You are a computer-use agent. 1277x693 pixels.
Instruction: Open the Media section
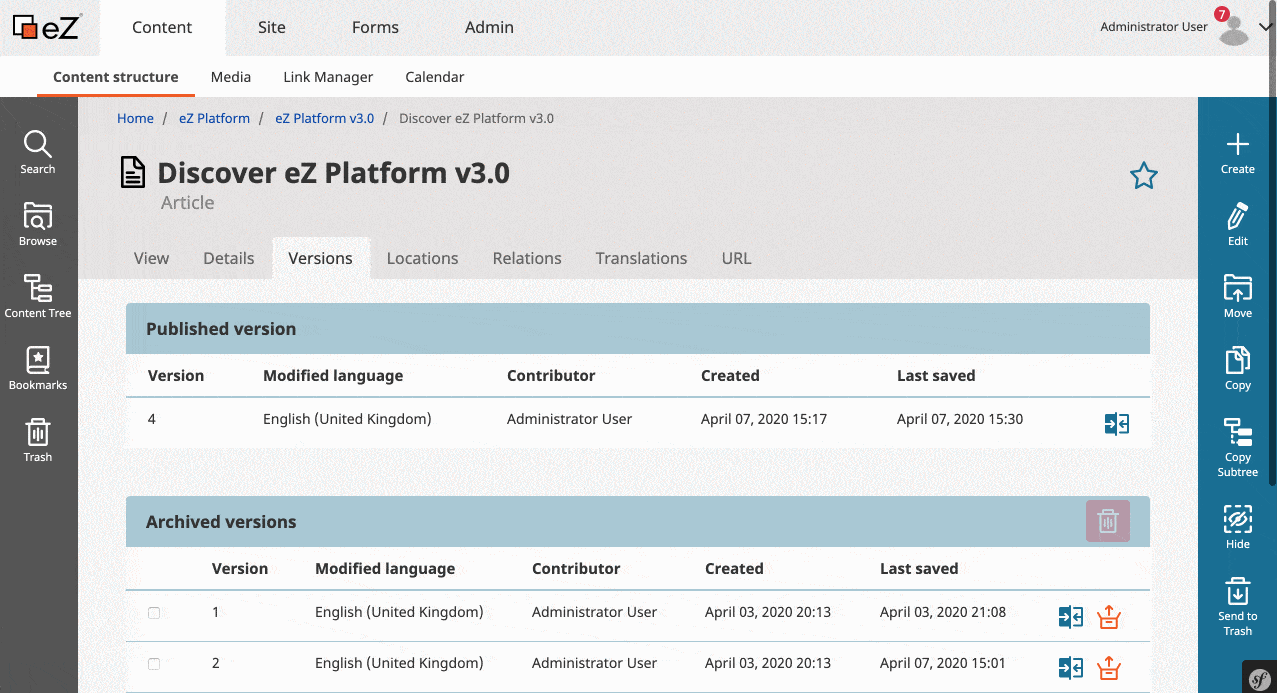231,77
